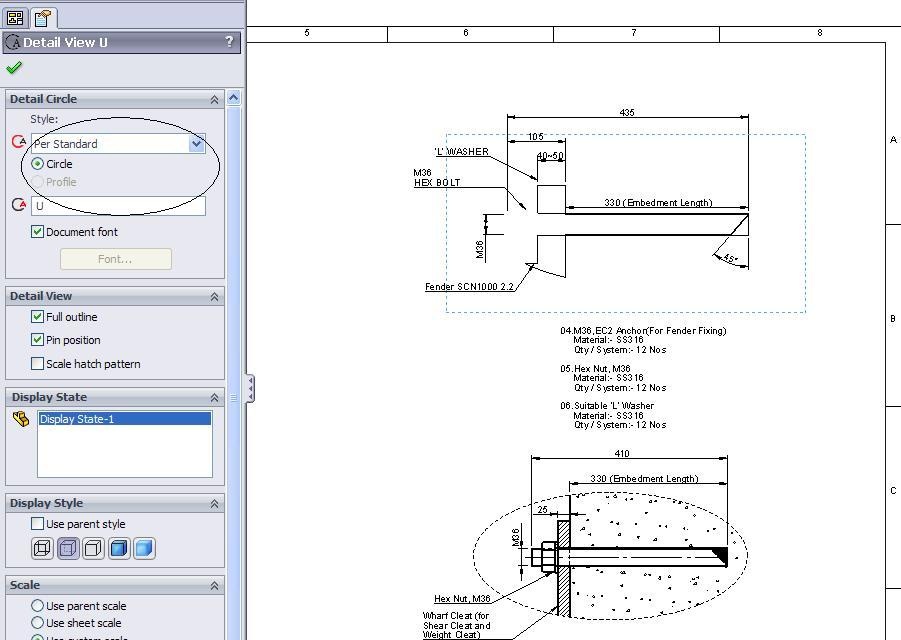Click the Wharf Cleat annotation note
Image resolution: width=901 pixels, height=640 pixels.
point(456,625)
